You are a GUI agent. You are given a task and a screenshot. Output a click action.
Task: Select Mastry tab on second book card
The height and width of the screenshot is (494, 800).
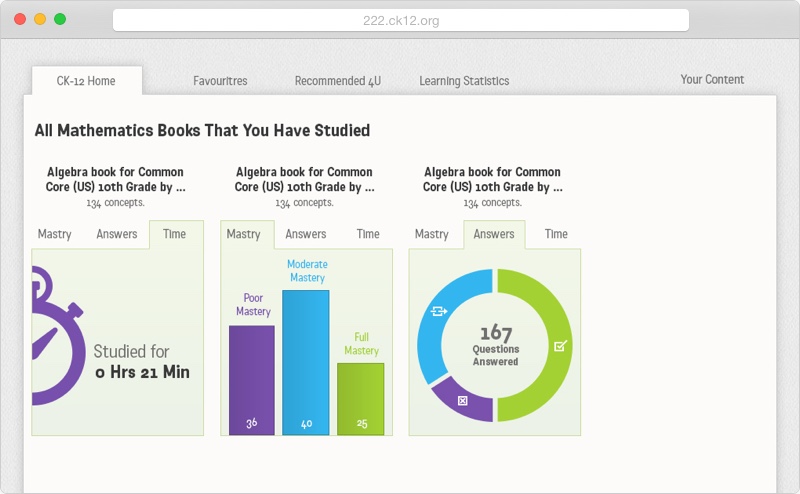247,234
